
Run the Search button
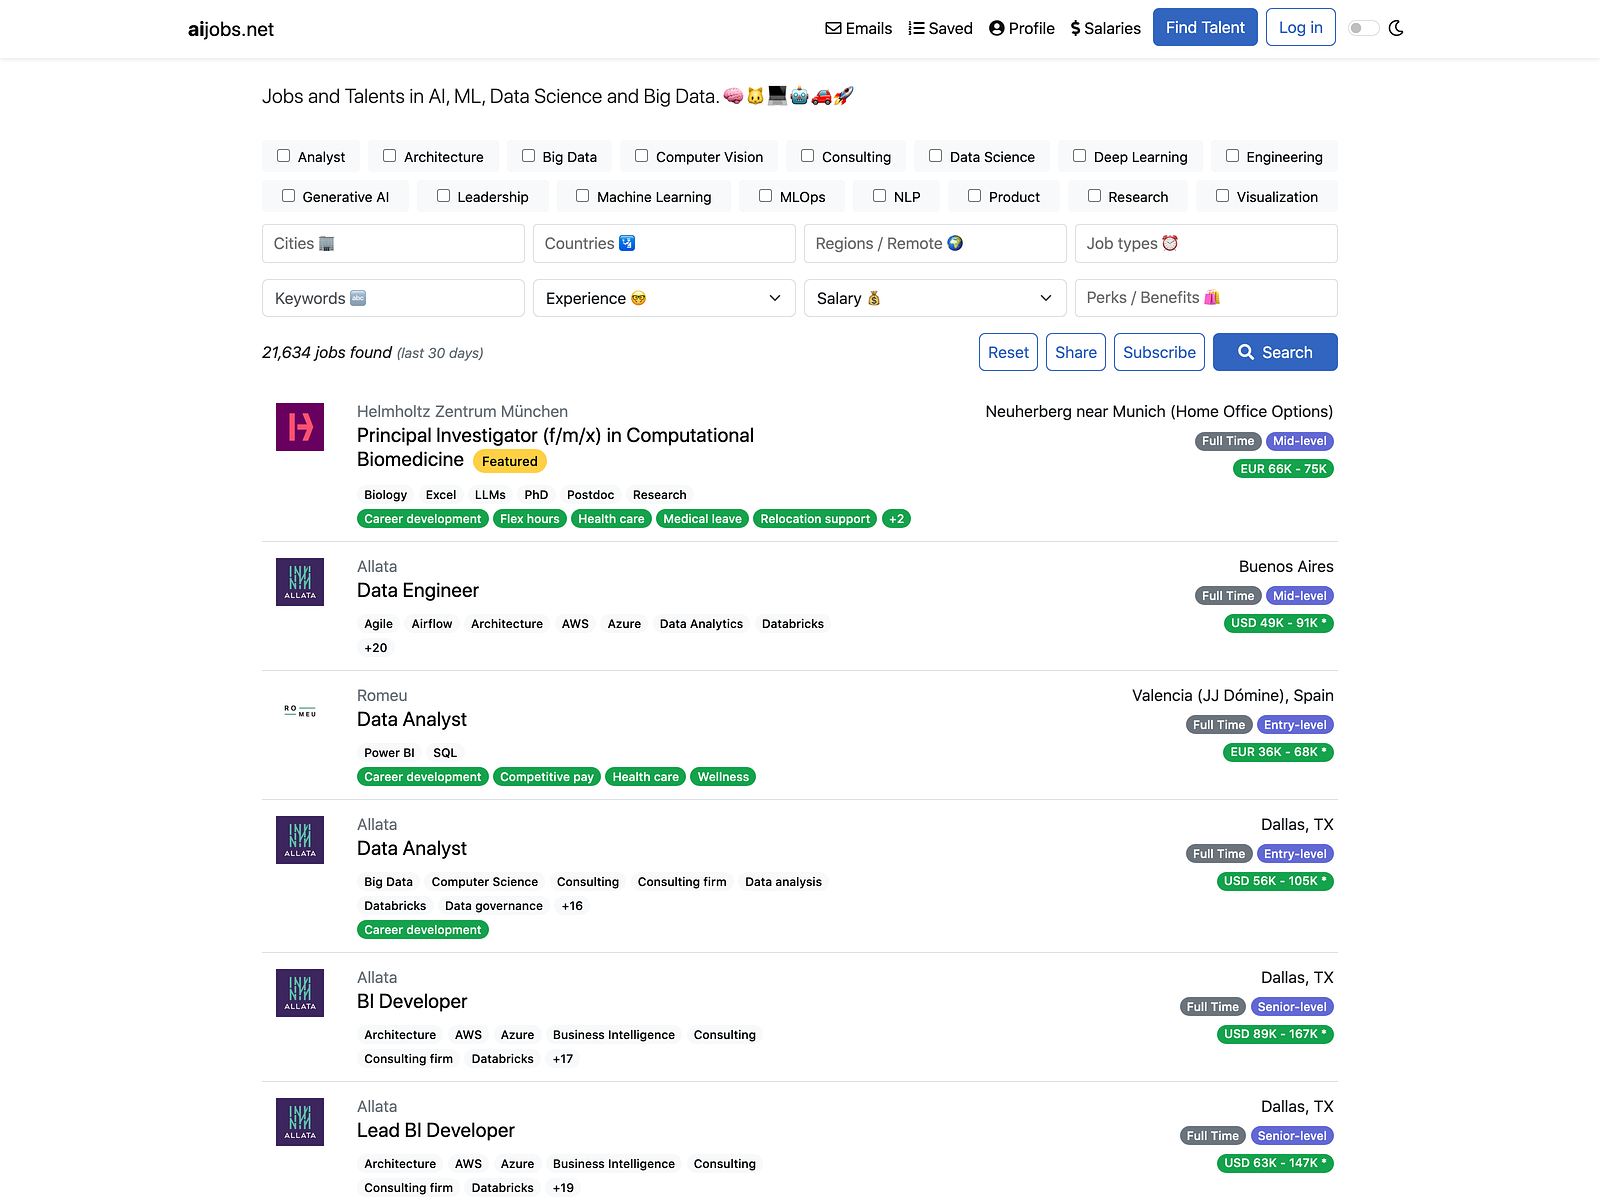pos(1275,352)
